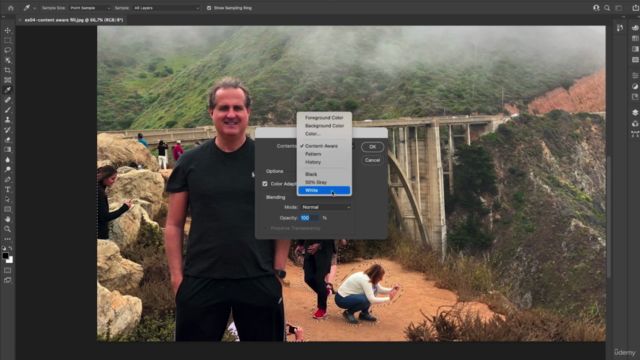Select the Zoom tool in the toolbox
Image resolution: width=640 pixels, height=360 pixels.
7,229
